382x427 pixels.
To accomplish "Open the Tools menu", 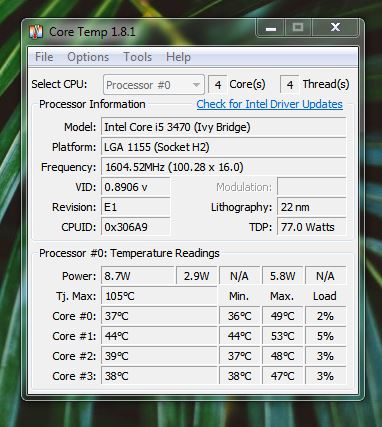I will click(137, 57).
